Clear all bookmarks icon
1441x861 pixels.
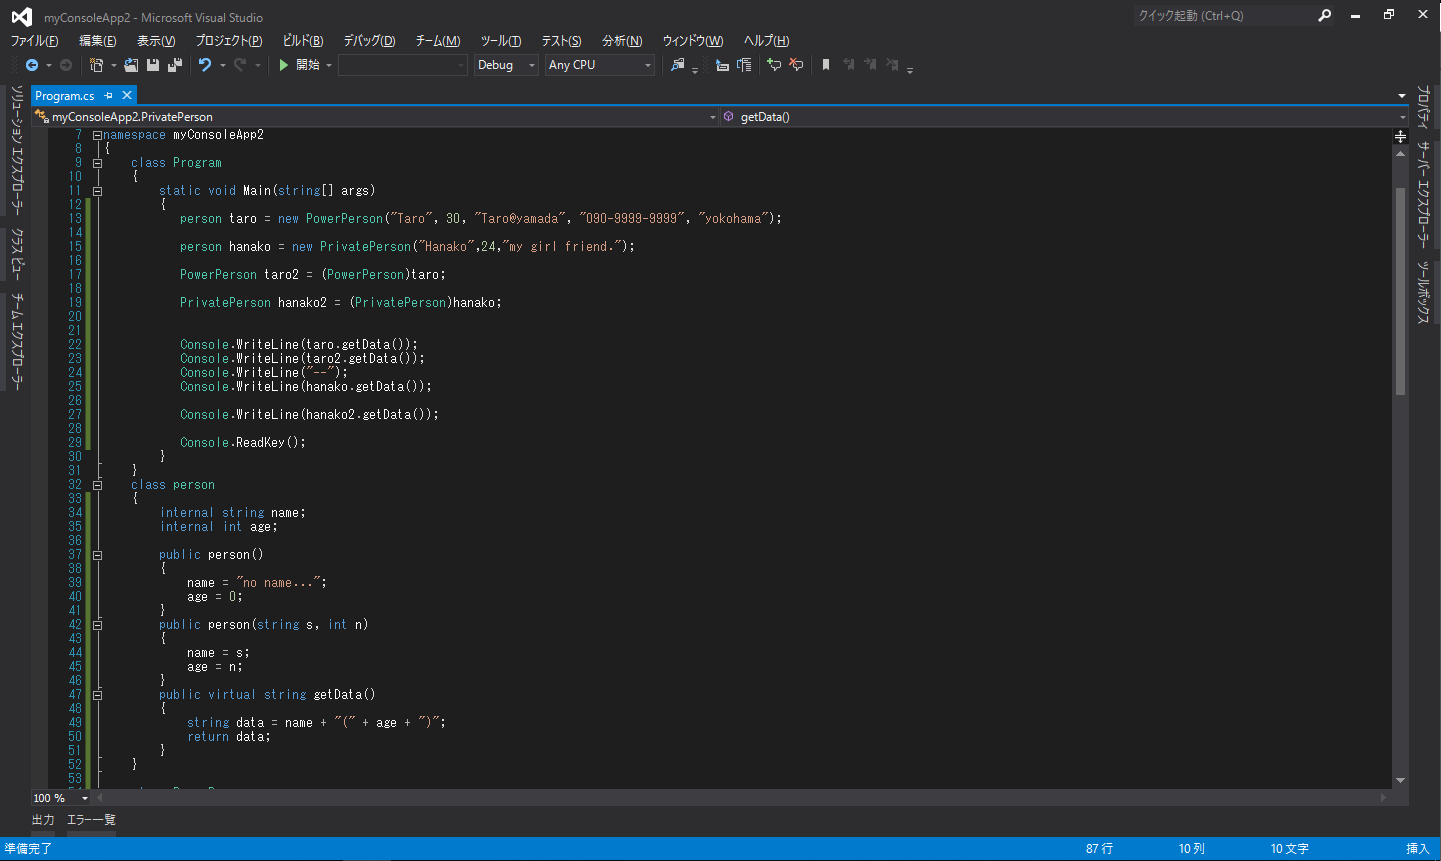pyautogui.click(x=892, y=65)
